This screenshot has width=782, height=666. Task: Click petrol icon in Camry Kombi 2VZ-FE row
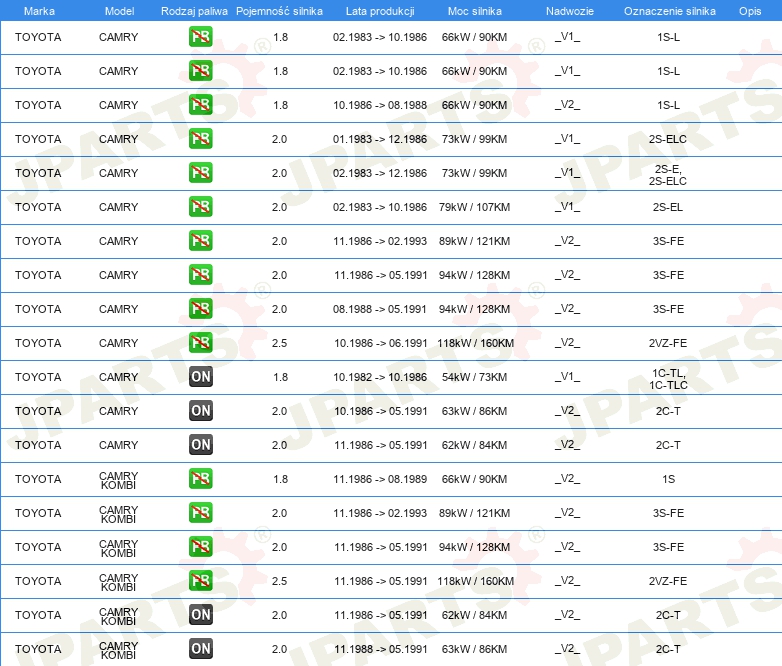[x=200, y=580]
